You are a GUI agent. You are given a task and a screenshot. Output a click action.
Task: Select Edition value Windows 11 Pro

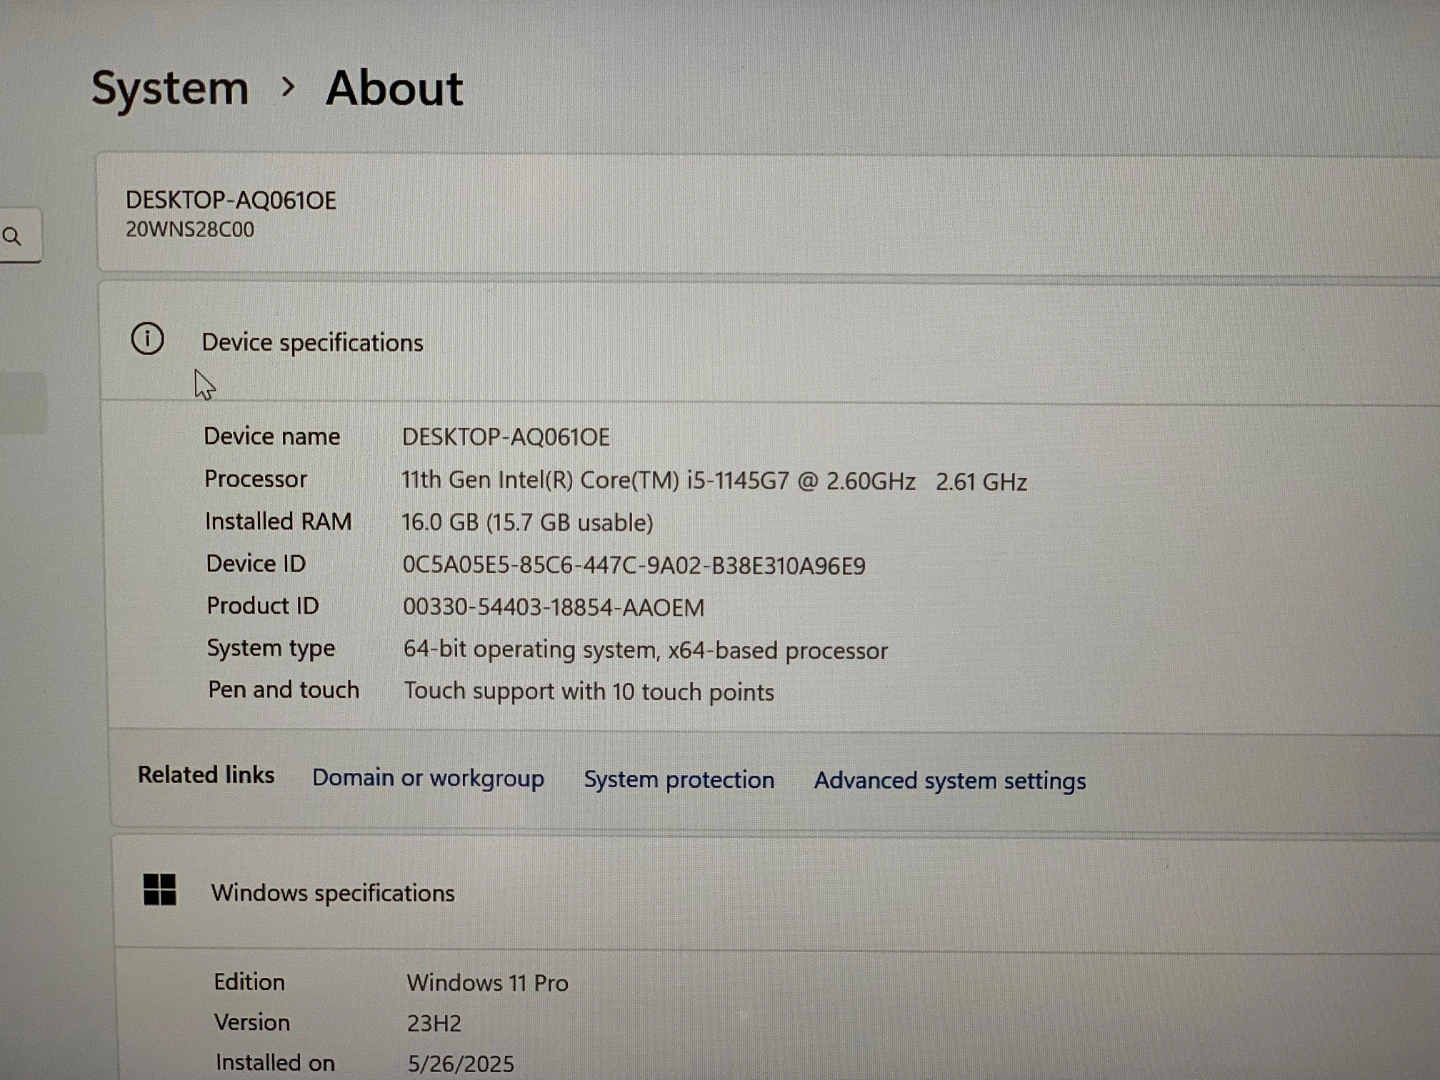click(487, 983)
